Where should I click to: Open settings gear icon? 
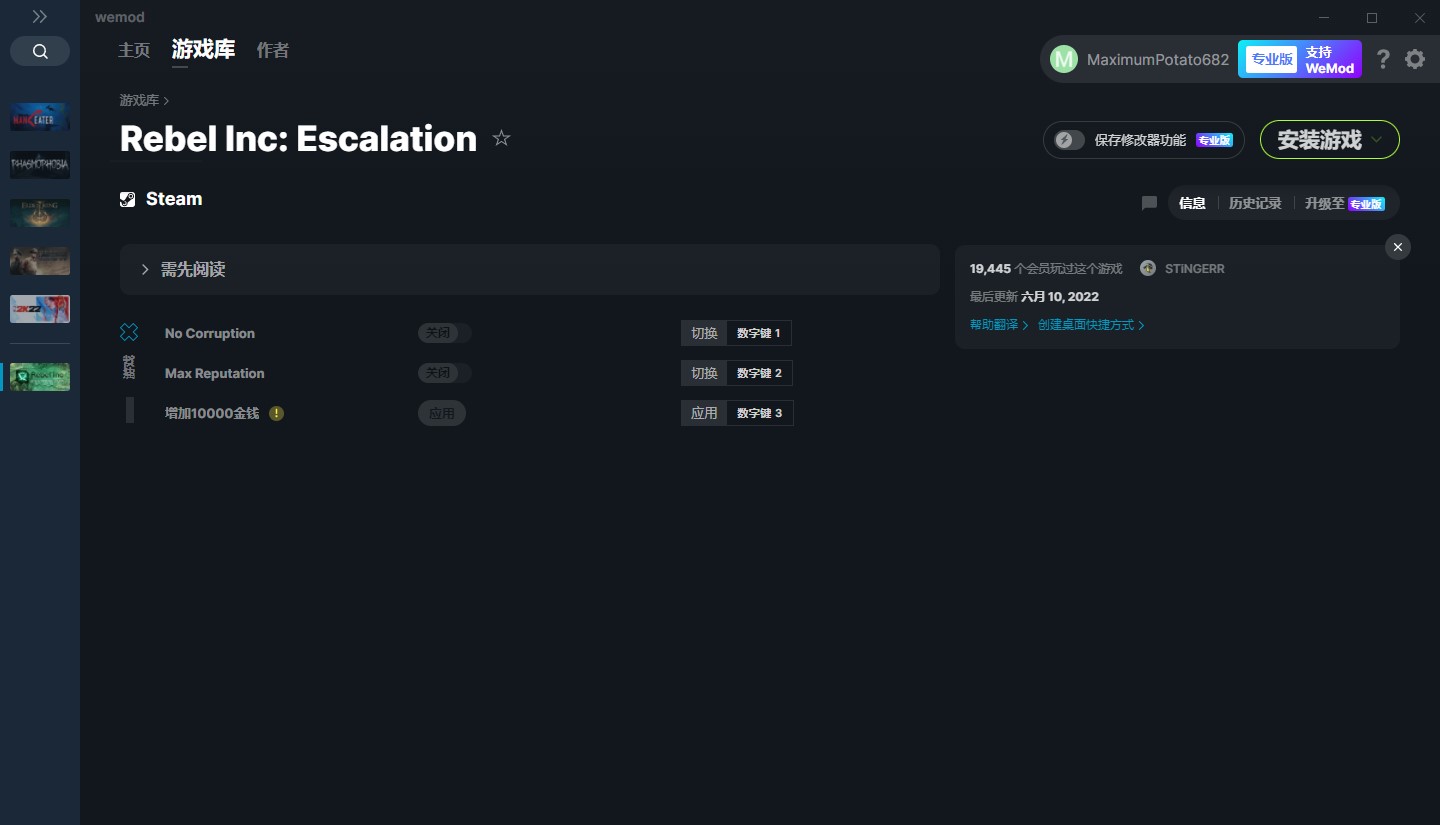pyautogui.click(x=1415, y=59)
